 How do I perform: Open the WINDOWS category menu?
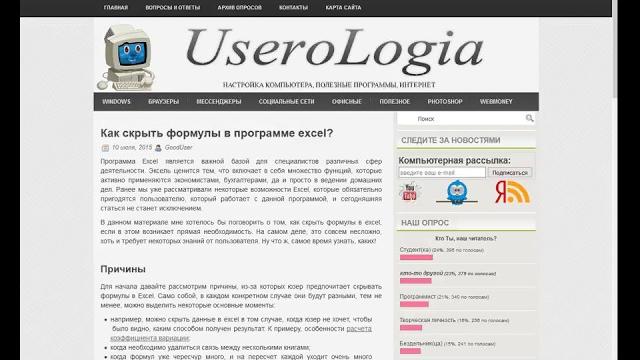[116, 102]
